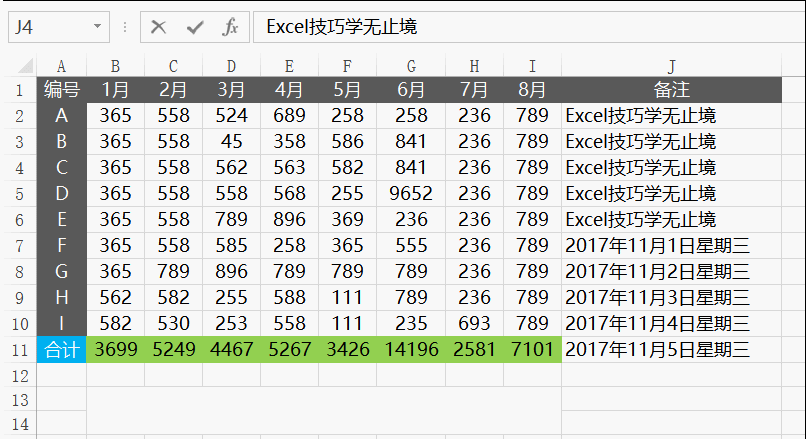Select column B header
The image size is (806, 439).
(x=115, y=66)
